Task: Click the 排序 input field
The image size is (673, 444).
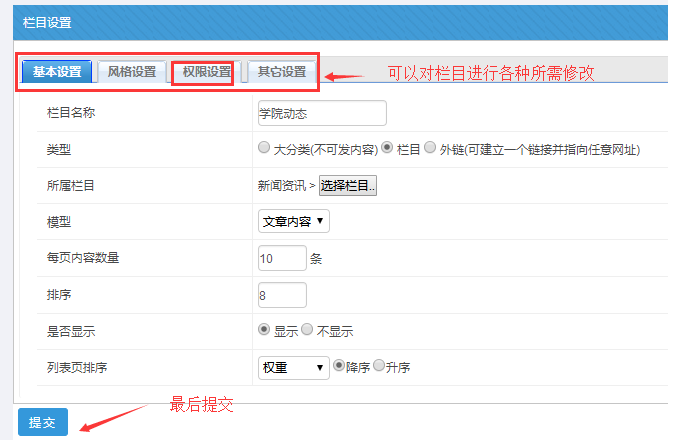Action: point(282,295)
